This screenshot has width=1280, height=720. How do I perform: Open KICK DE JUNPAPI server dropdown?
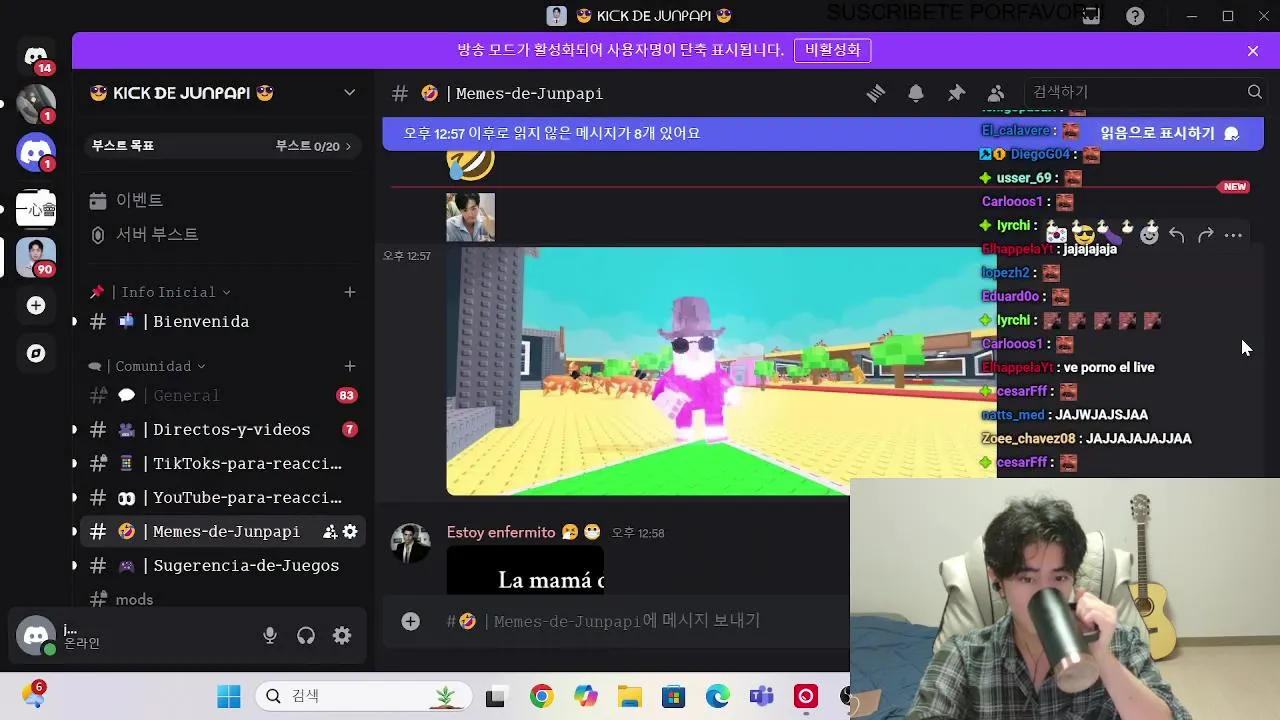(x=350, y=93)
